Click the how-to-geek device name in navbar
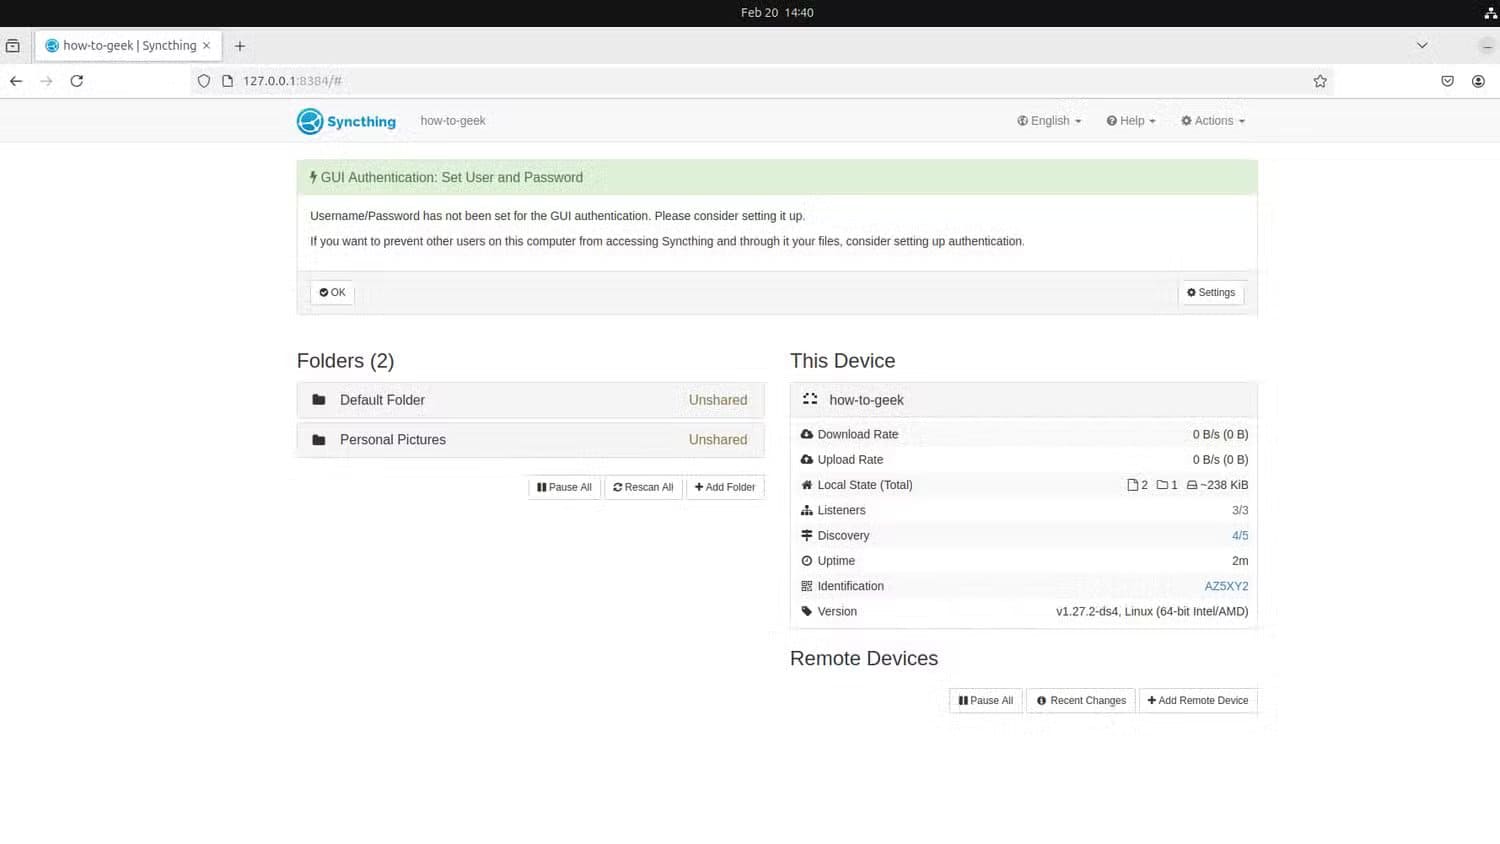Screen dimensions: 1500x844 [x=453, y=121]
